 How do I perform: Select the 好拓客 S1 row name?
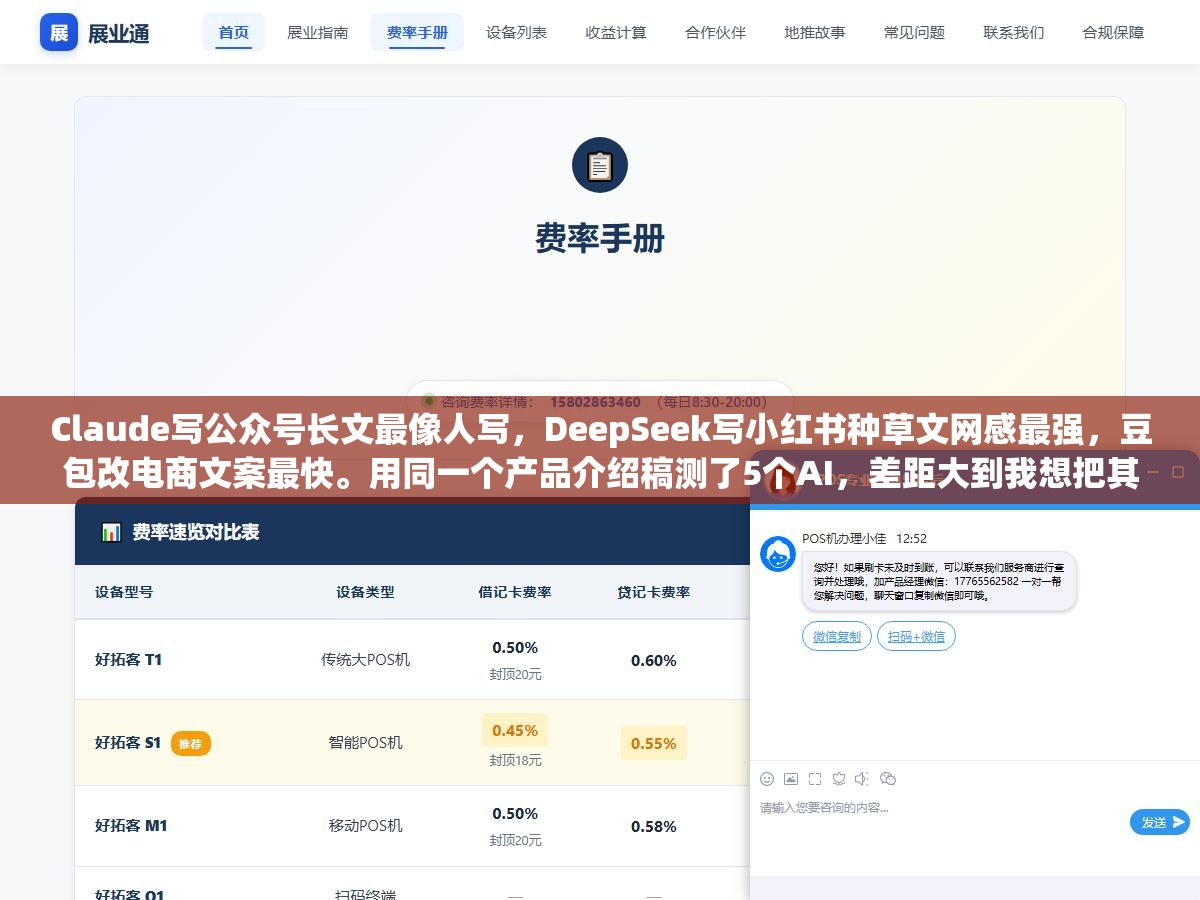[x=128, y=742]
